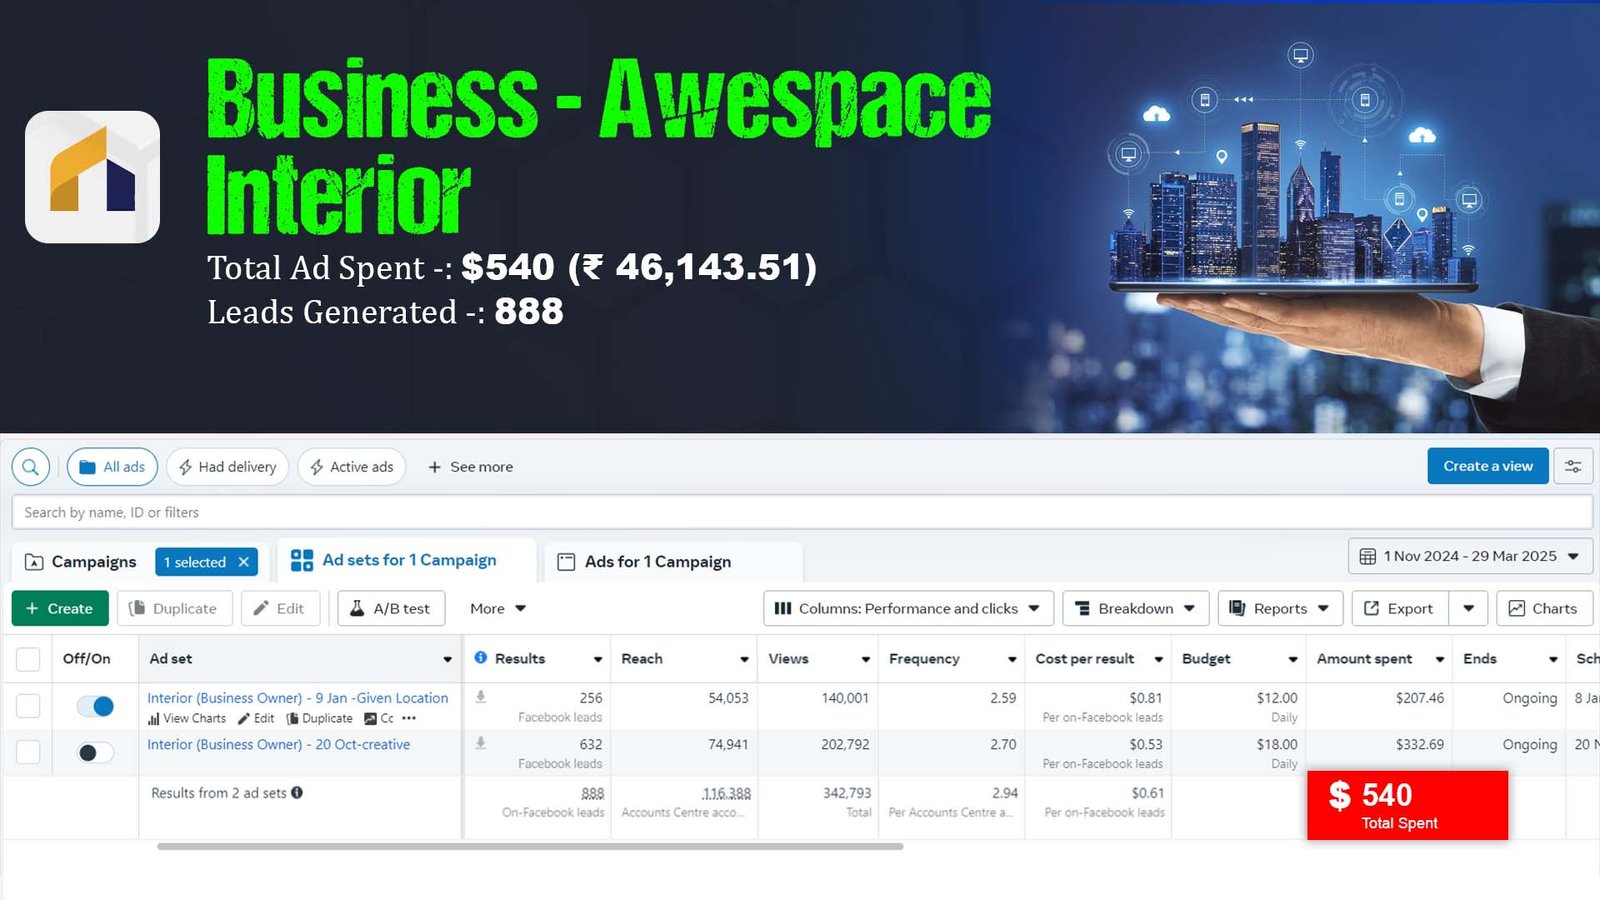The width and height of the screenshot is (1600, 900).
Task: Tick the select-all checkbox in table header
Action: (28, 659)
